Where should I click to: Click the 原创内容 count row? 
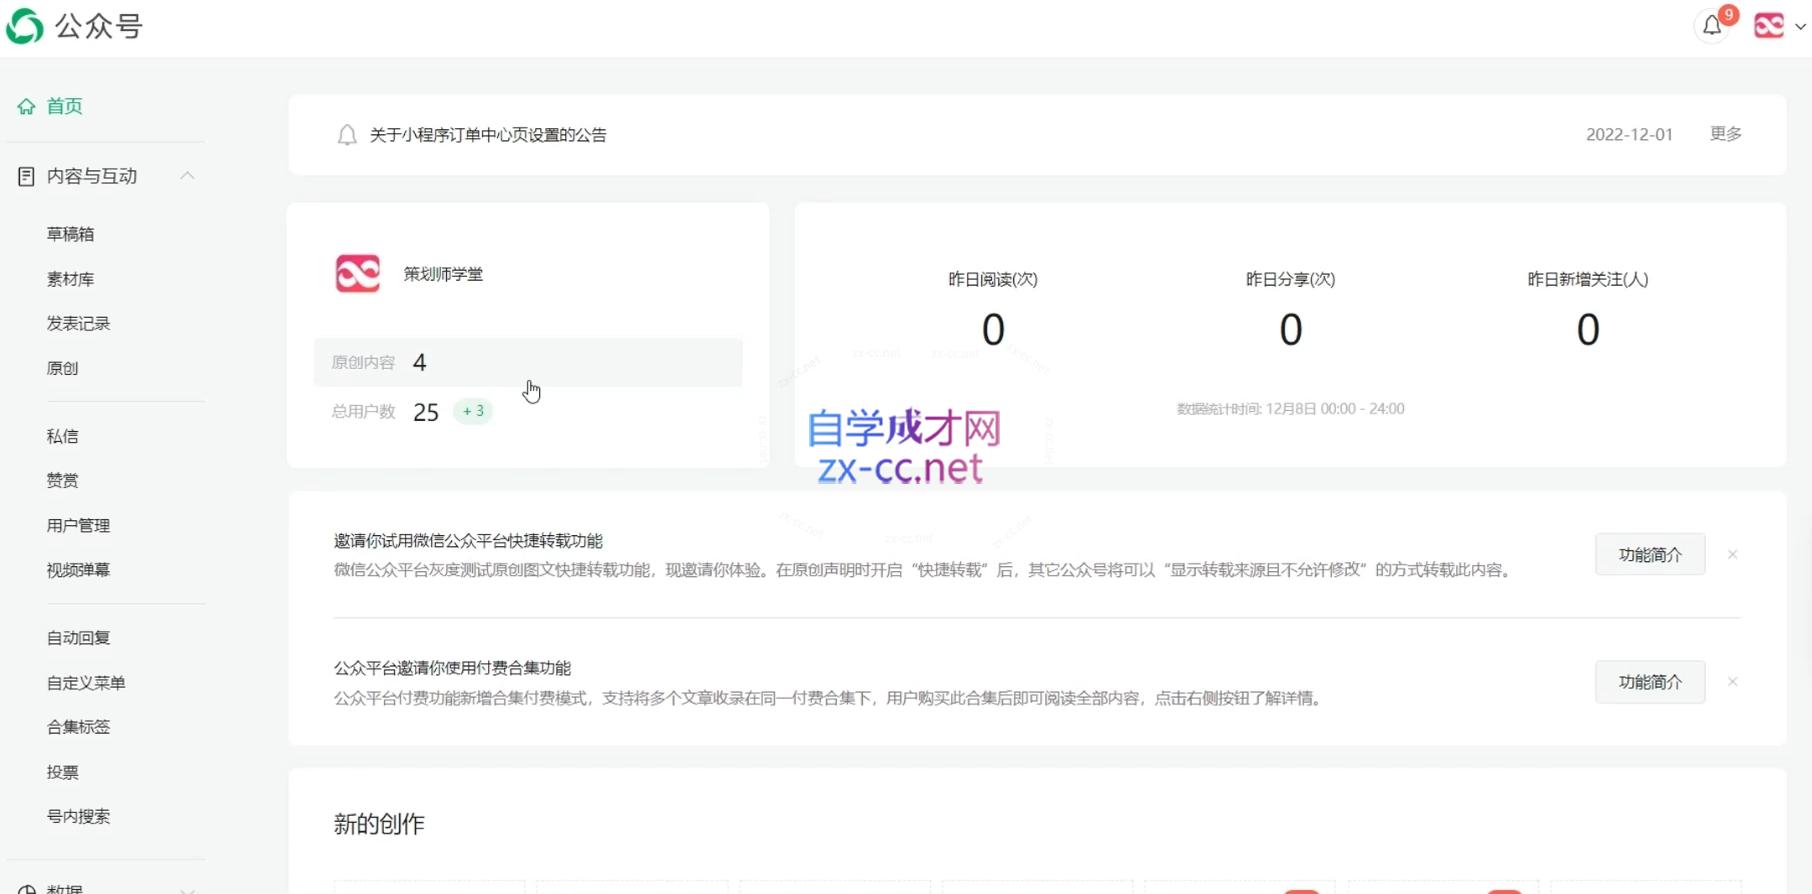(527, 362)
